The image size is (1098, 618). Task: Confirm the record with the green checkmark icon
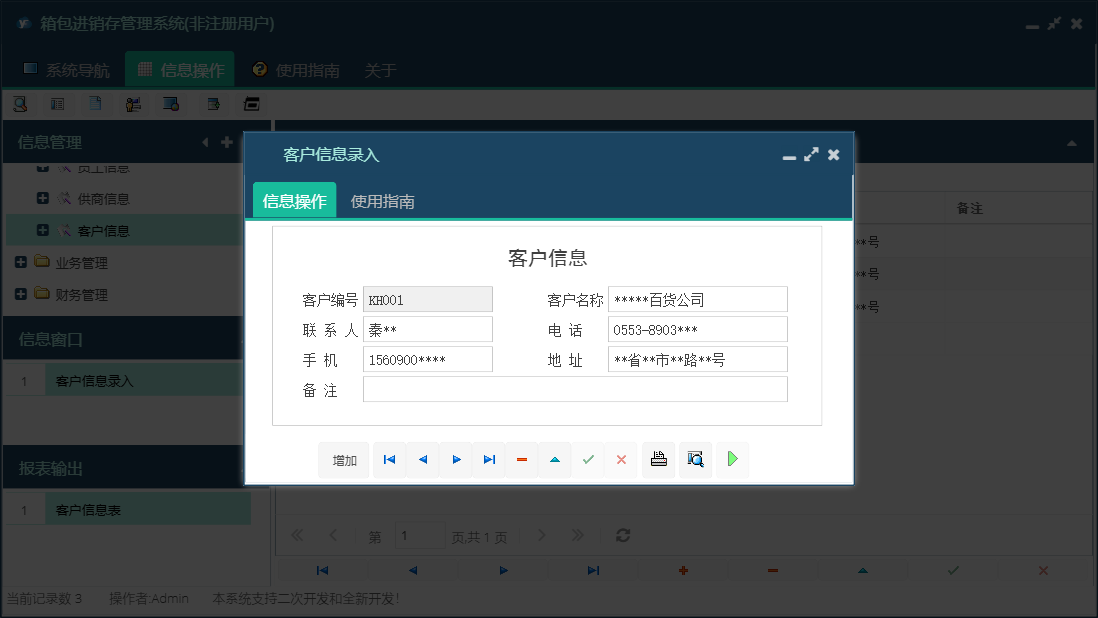pos(588,459)
